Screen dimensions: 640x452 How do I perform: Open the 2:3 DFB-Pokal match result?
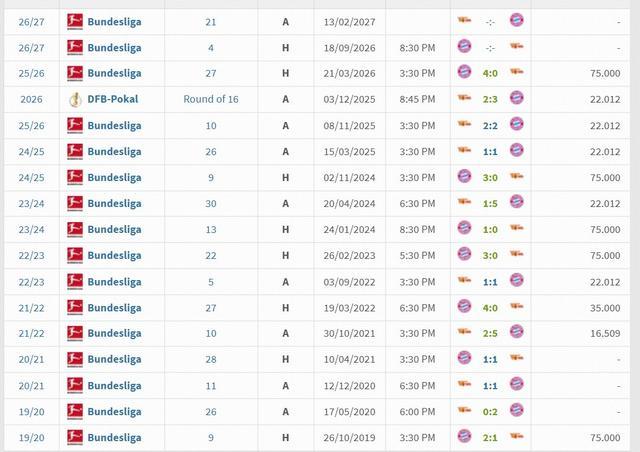tap(490, 99)
